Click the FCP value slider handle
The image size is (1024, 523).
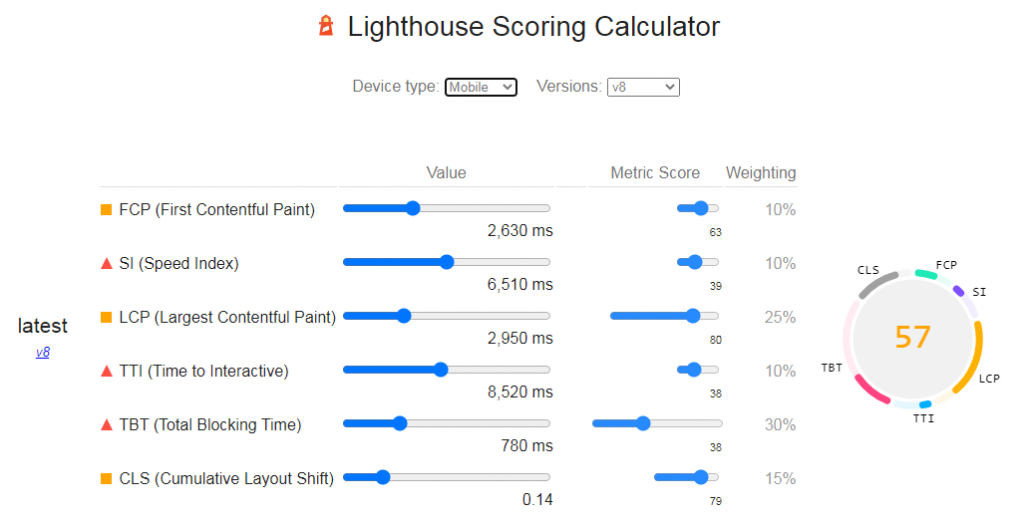coord(413,208)
